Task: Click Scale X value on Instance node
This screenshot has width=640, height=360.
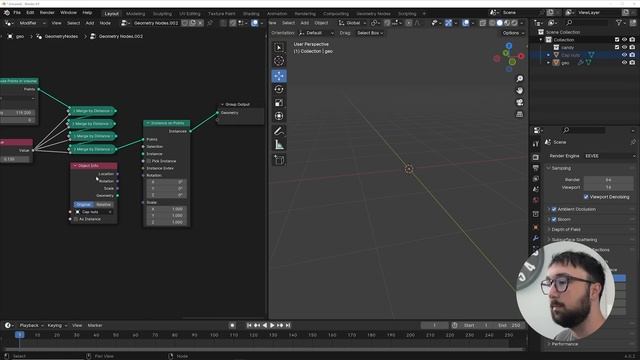Action: click(167, 209)
